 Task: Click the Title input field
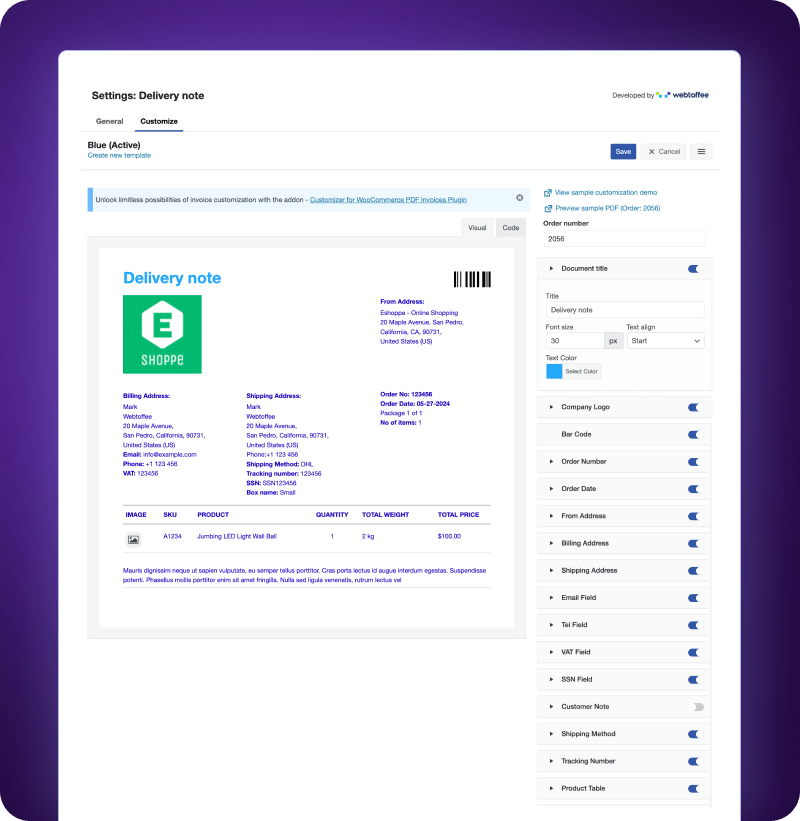point(625,310)
